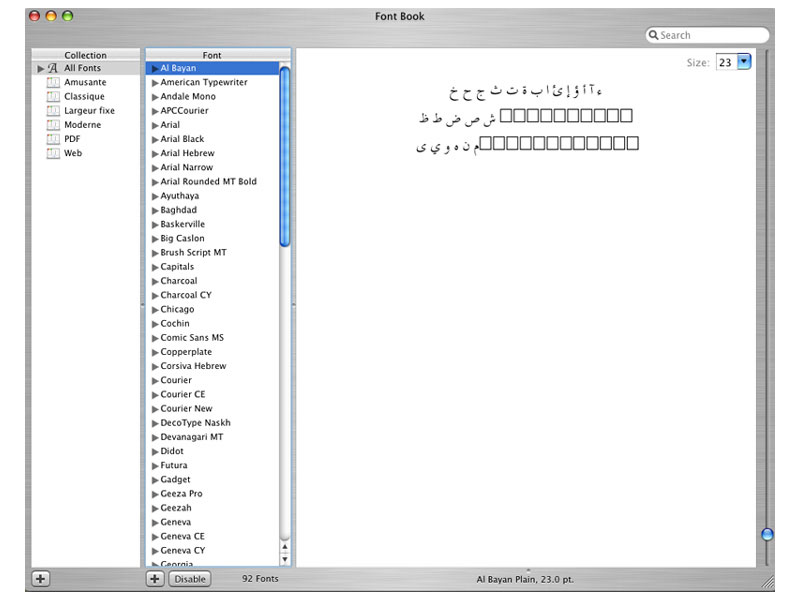The width and height of the screenshot is (800, 600).
Task: Click the Classique collection icon
Action: tap(53, 96)
